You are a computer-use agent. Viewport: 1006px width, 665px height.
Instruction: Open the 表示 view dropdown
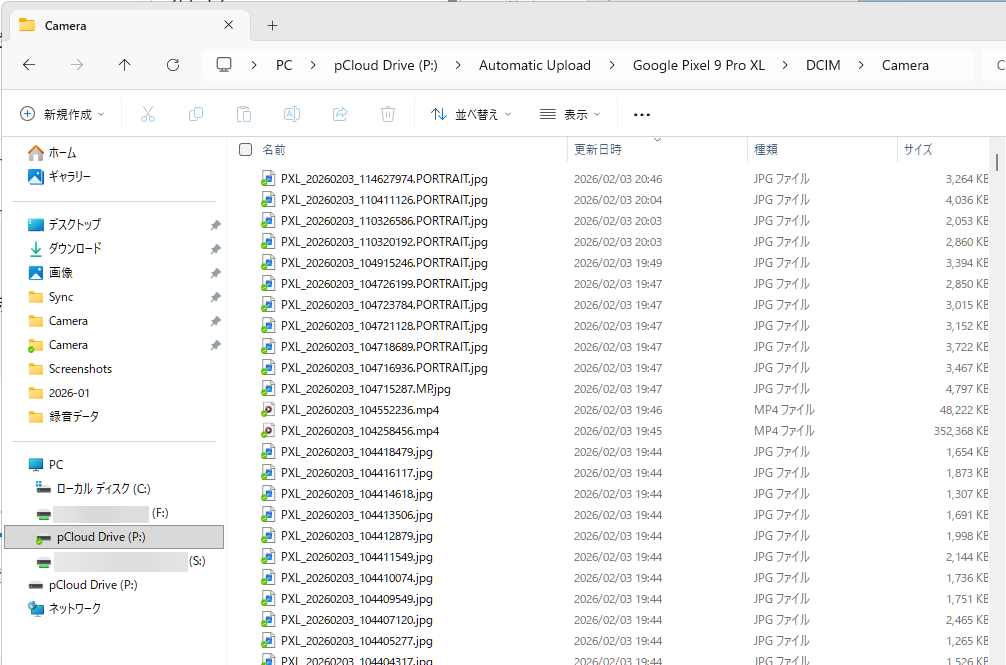(570, 114)
